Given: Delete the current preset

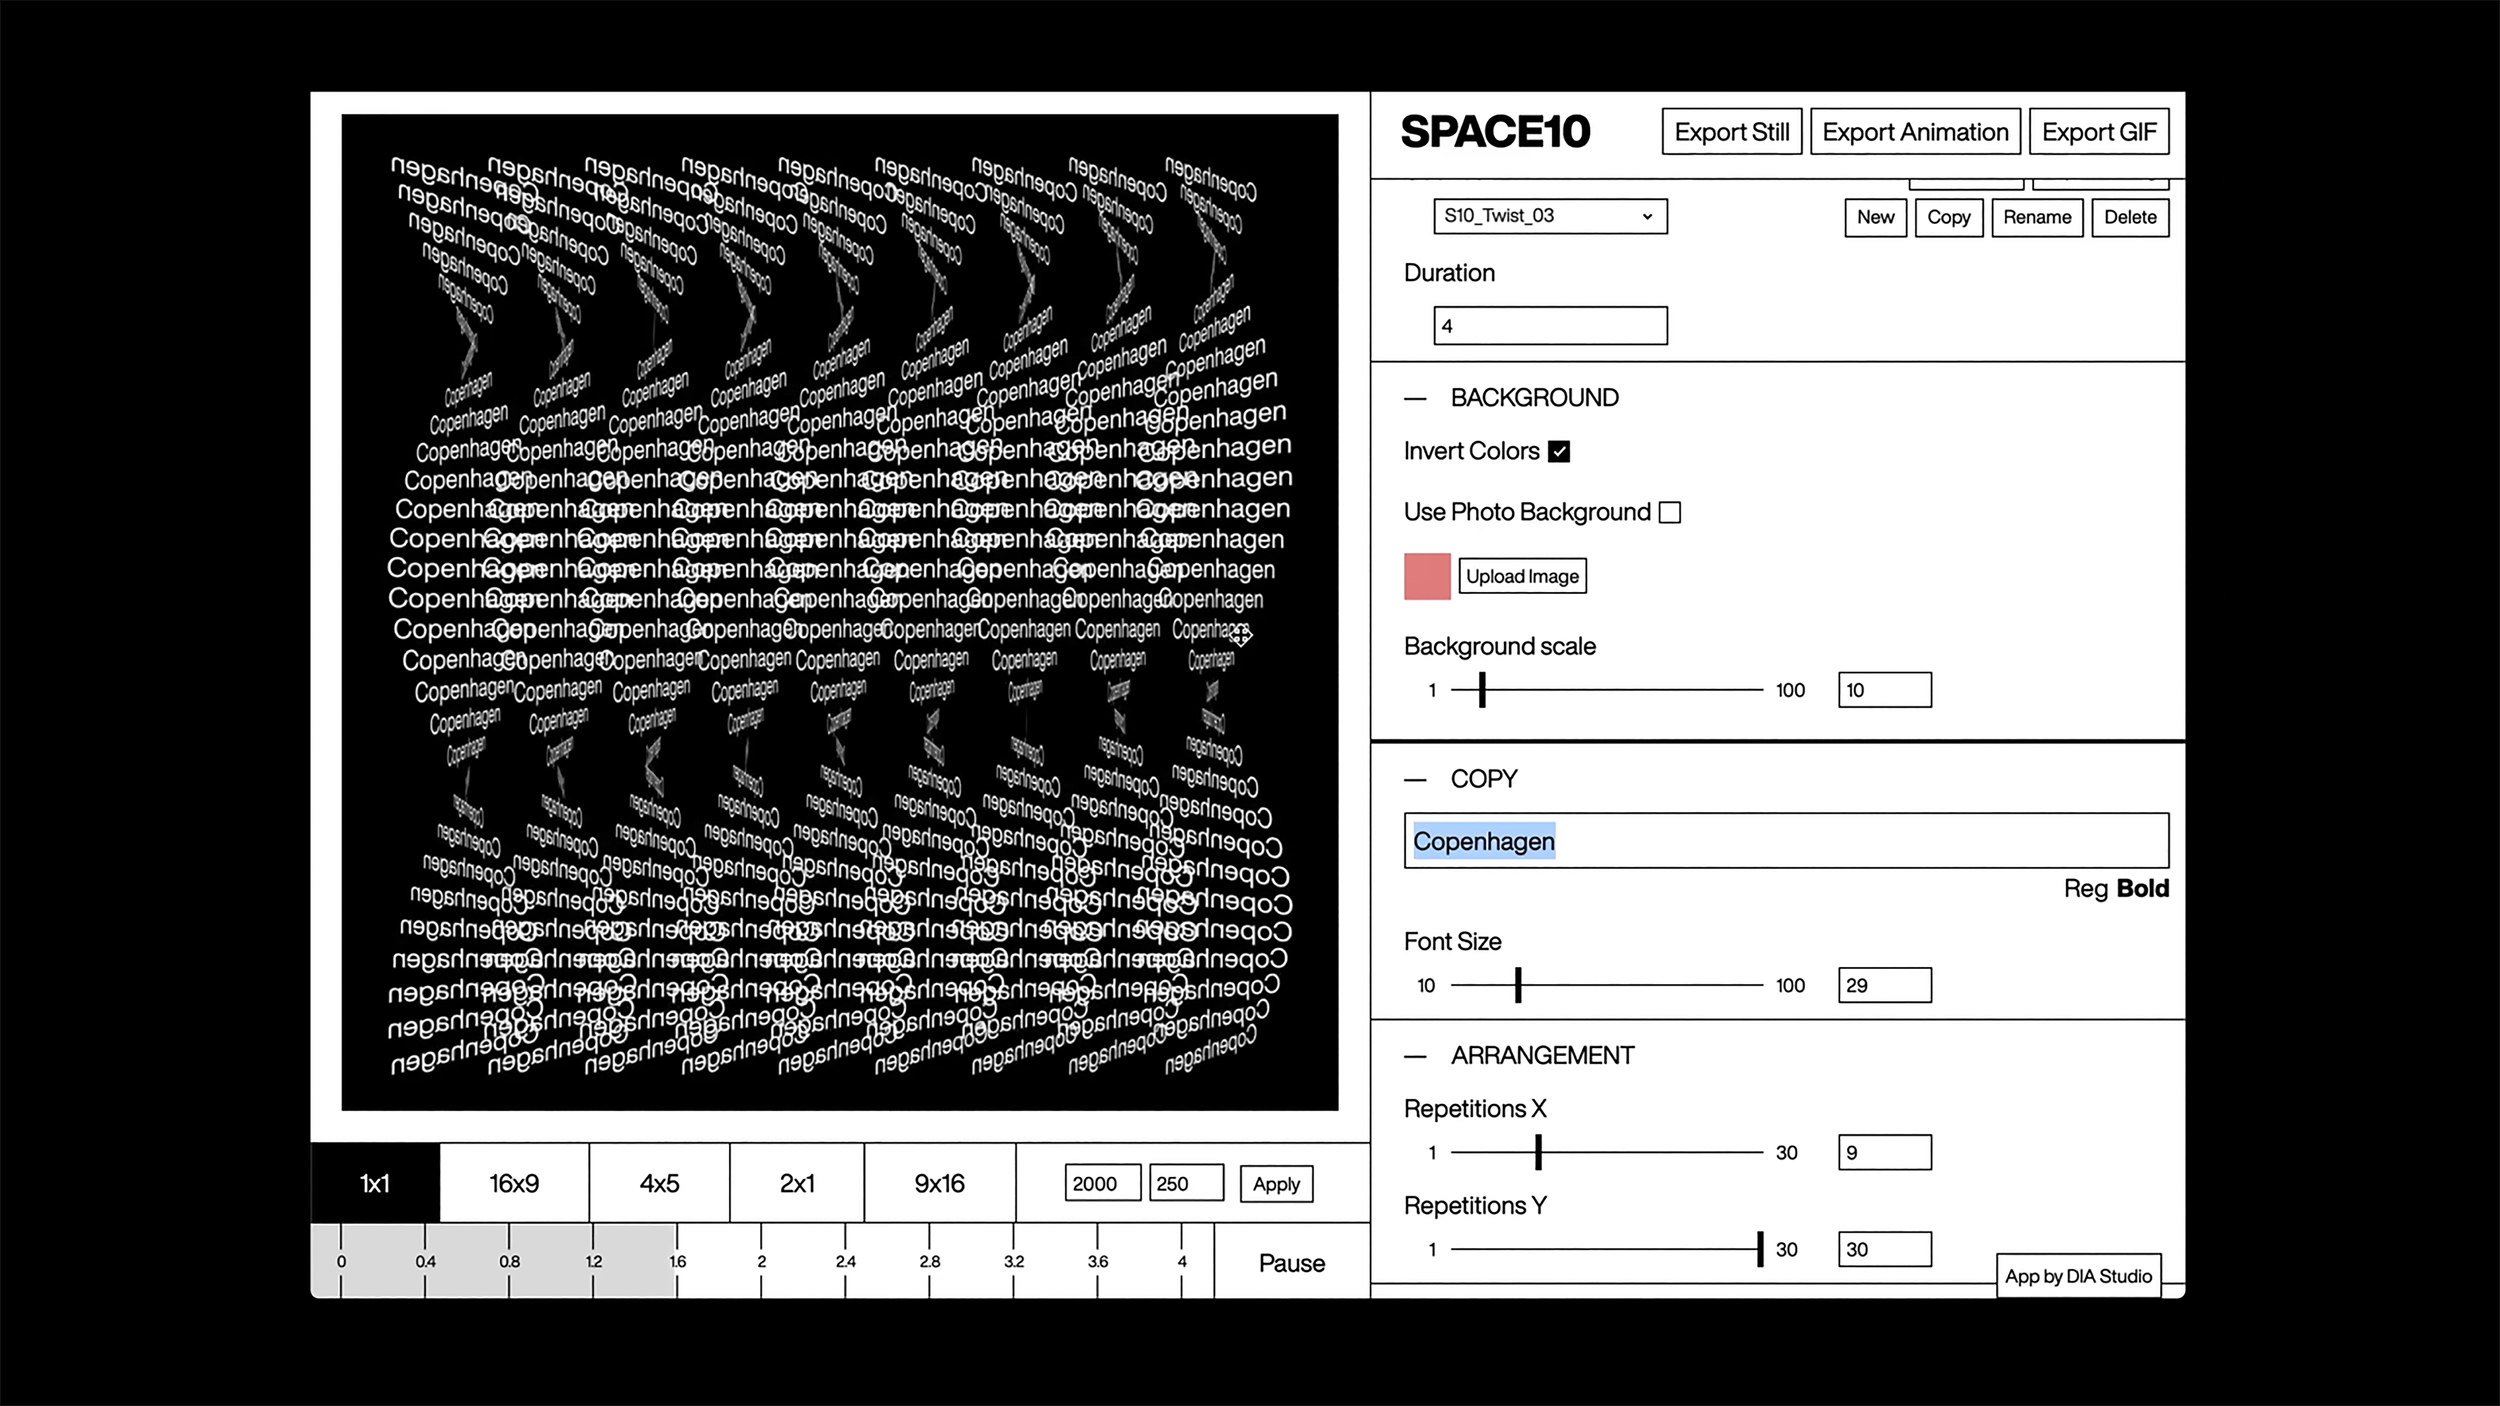Looking at the screenshot, I should tap(2130, 217).
